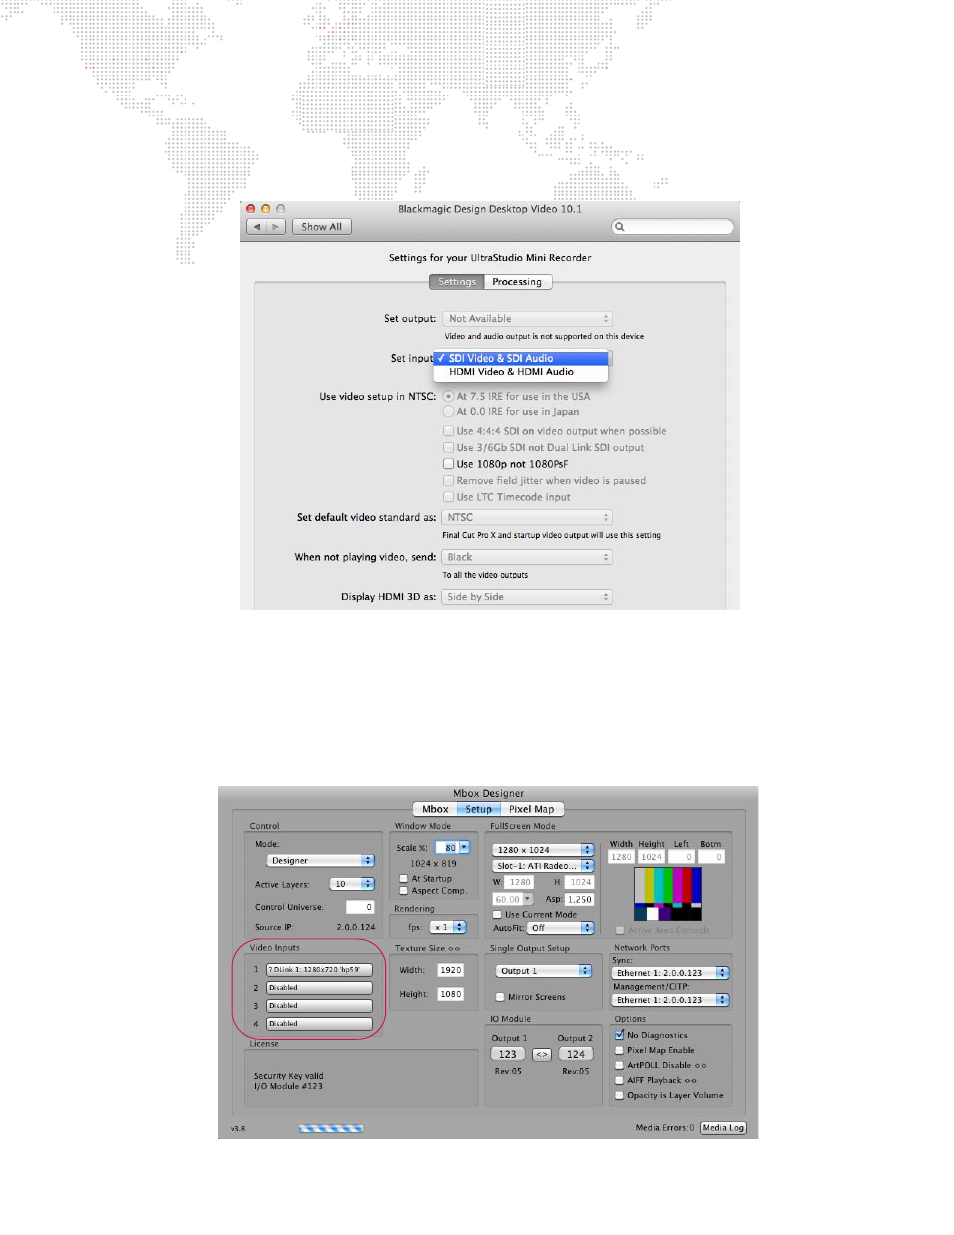This screenshot has height=1235, width=954.
Task: Open the fps x 1 dropdown
Action: [x=448, y=927]
